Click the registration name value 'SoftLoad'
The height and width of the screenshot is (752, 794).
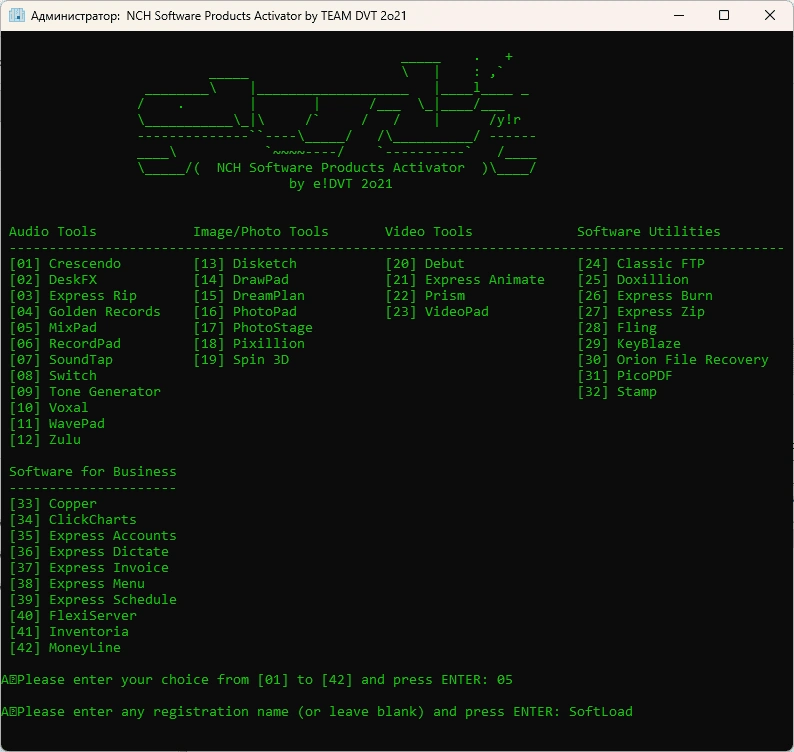click(x=601, y=711)
